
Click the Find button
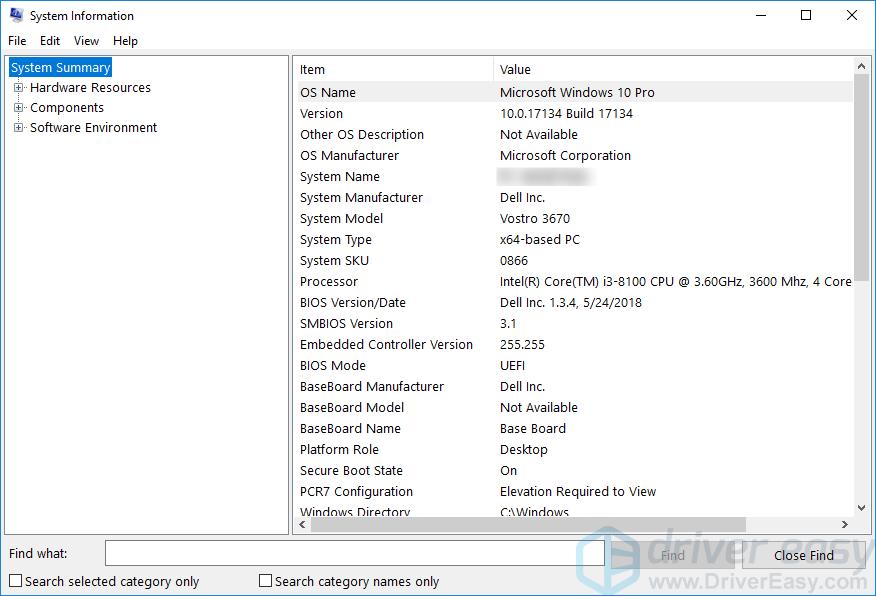[x=673, y=555]
